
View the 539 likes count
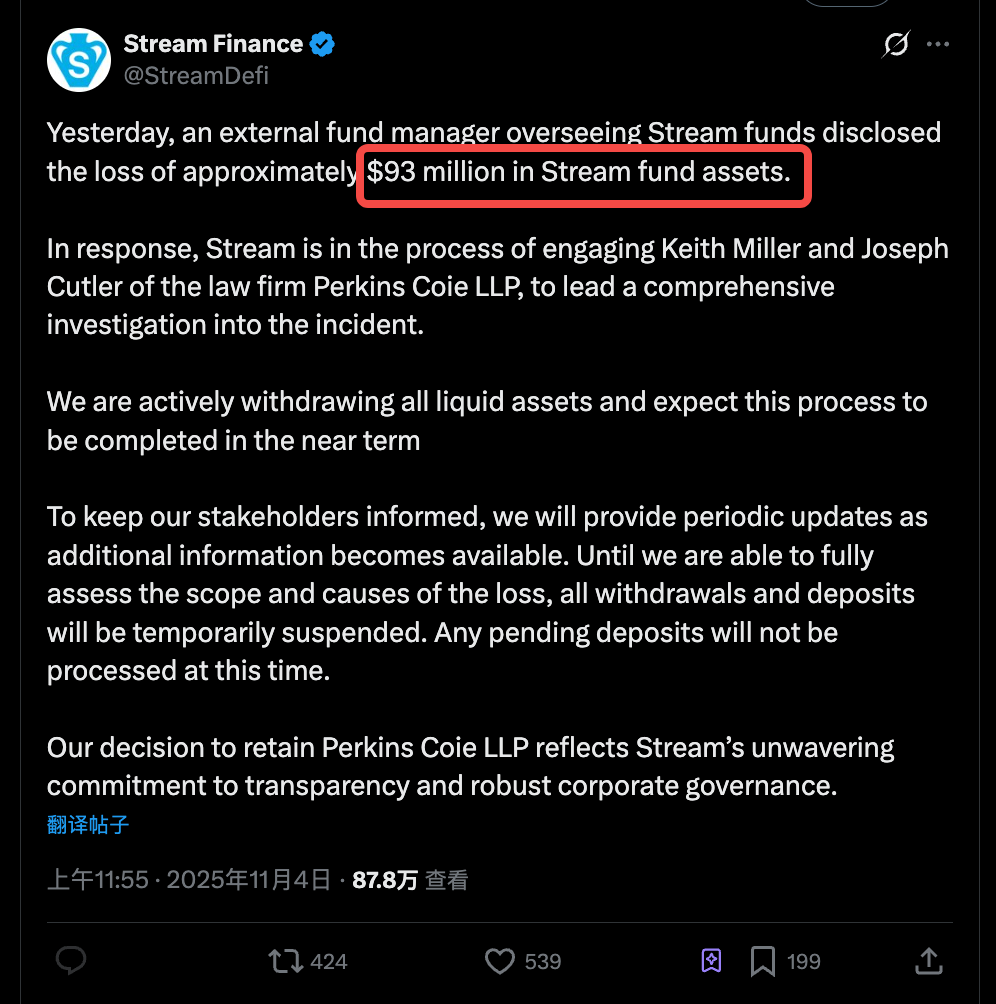[x=541, y=961]
